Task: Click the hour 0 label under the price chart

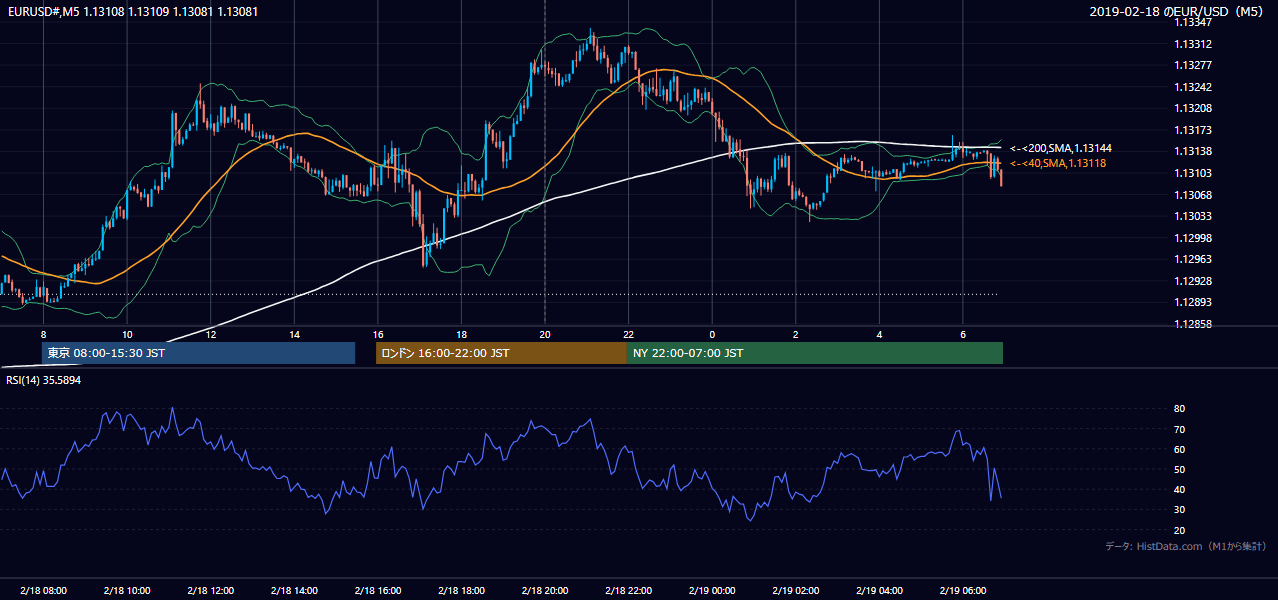Action: point(712,334)
